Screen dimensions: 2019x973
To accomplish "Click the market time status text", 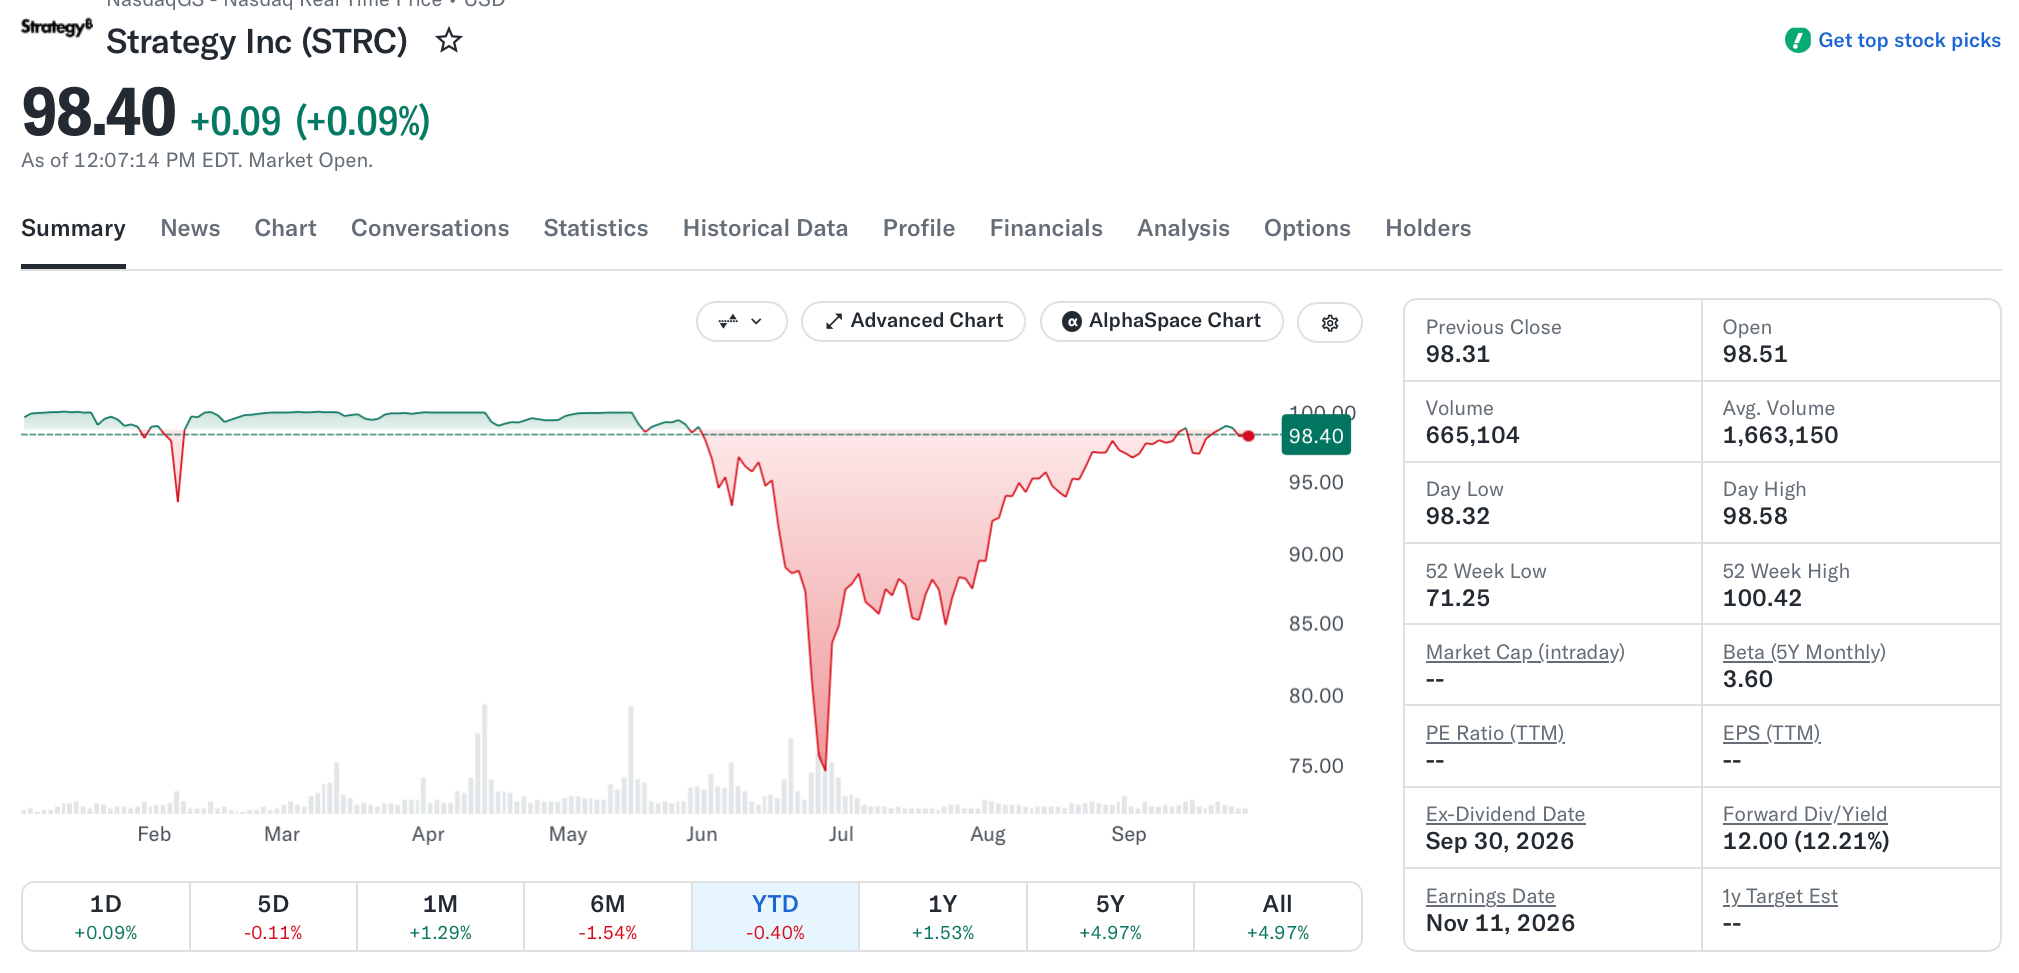I will 197,160.
